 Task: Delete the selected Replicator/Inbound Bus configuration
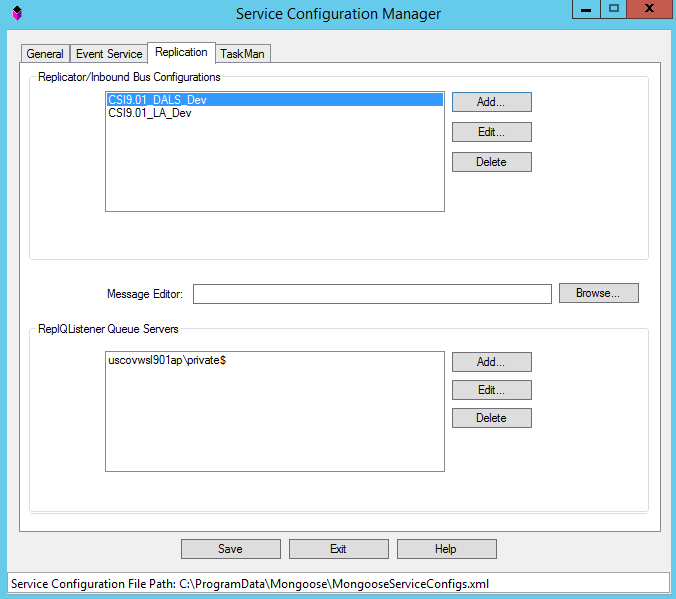(491, 162)
